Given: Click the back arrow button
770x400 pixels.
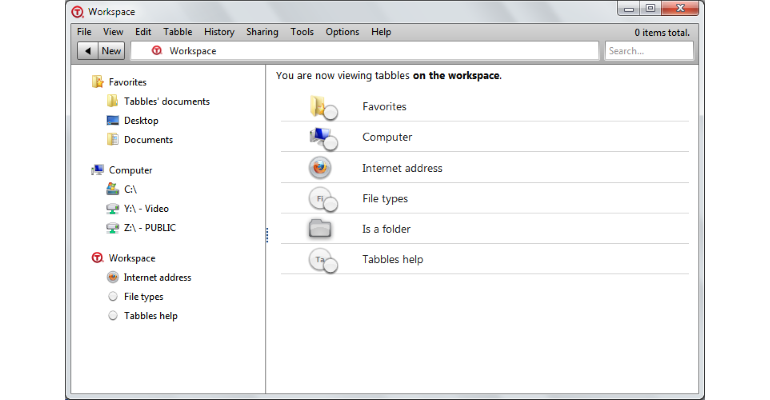Looking at the screenshot, I should point(88,51).
